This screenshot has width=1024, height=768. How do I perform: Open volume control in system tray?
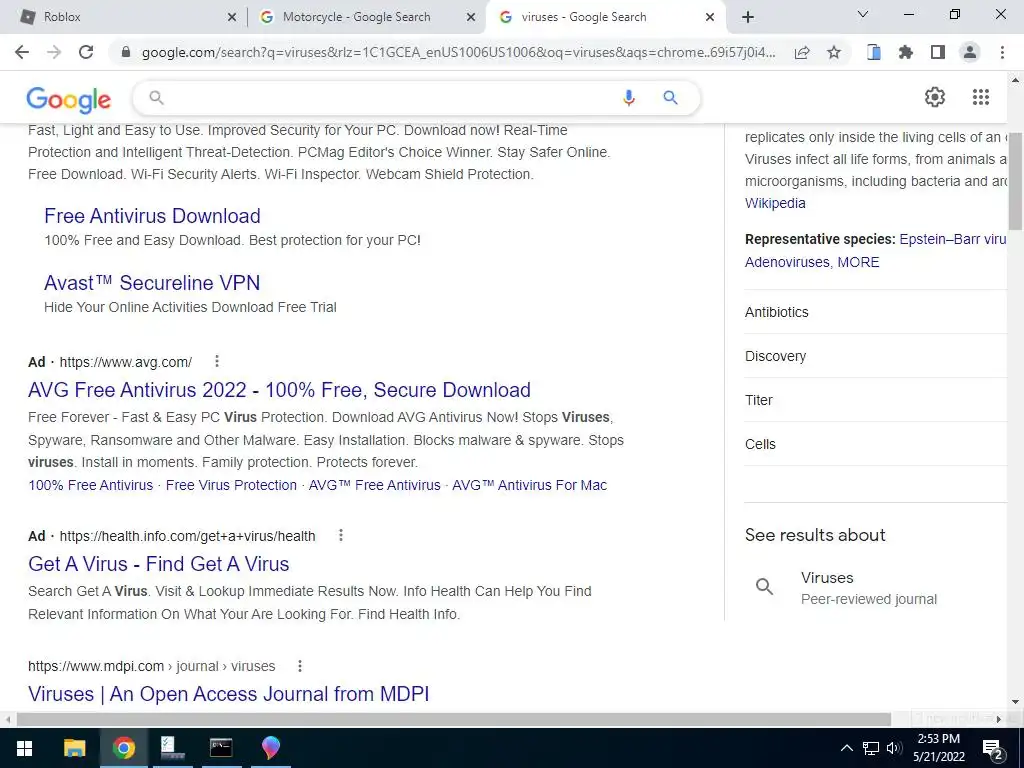pos(894,748)
